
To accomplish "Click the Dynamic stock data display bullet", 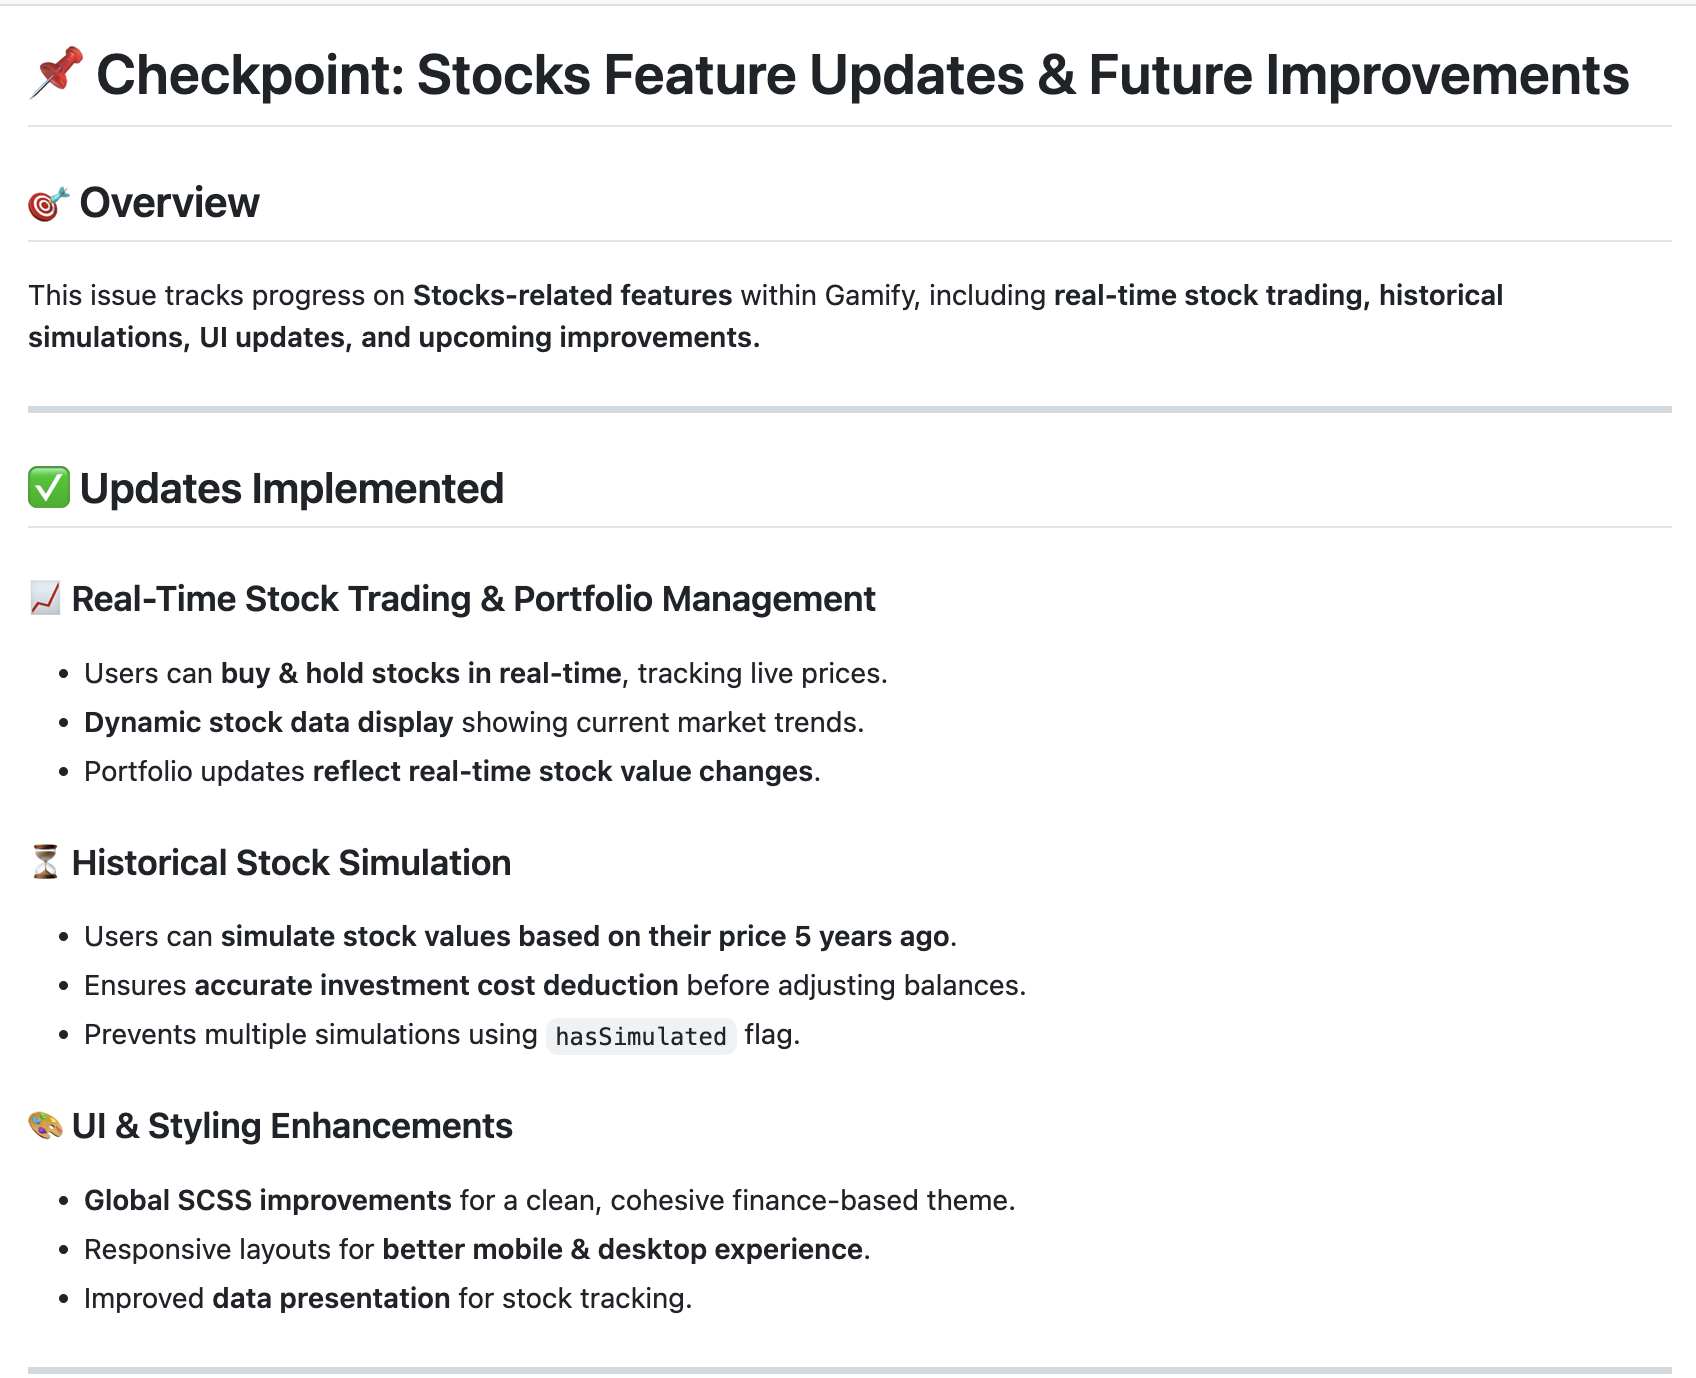I will pos(268,722).
